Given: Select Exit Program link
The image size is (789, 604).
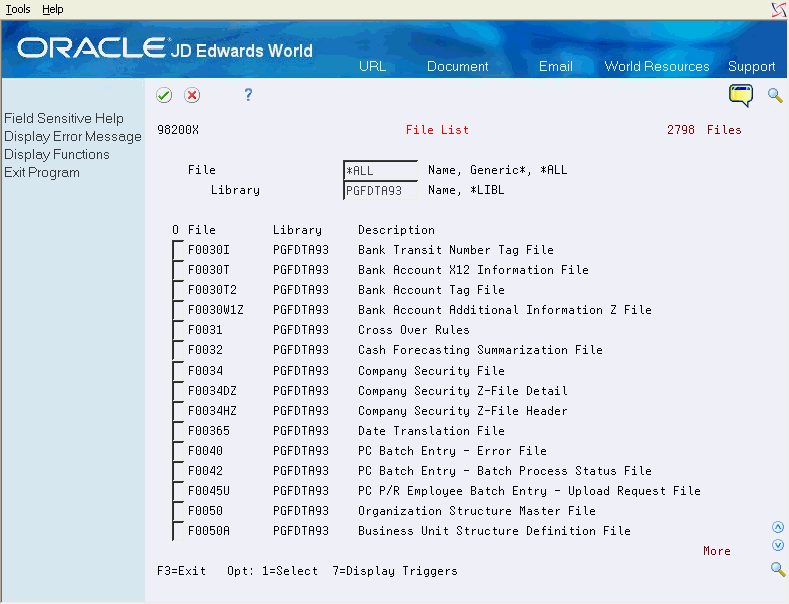Looking at the screenshot, I should pyautogui.click(x=42, y=173).
